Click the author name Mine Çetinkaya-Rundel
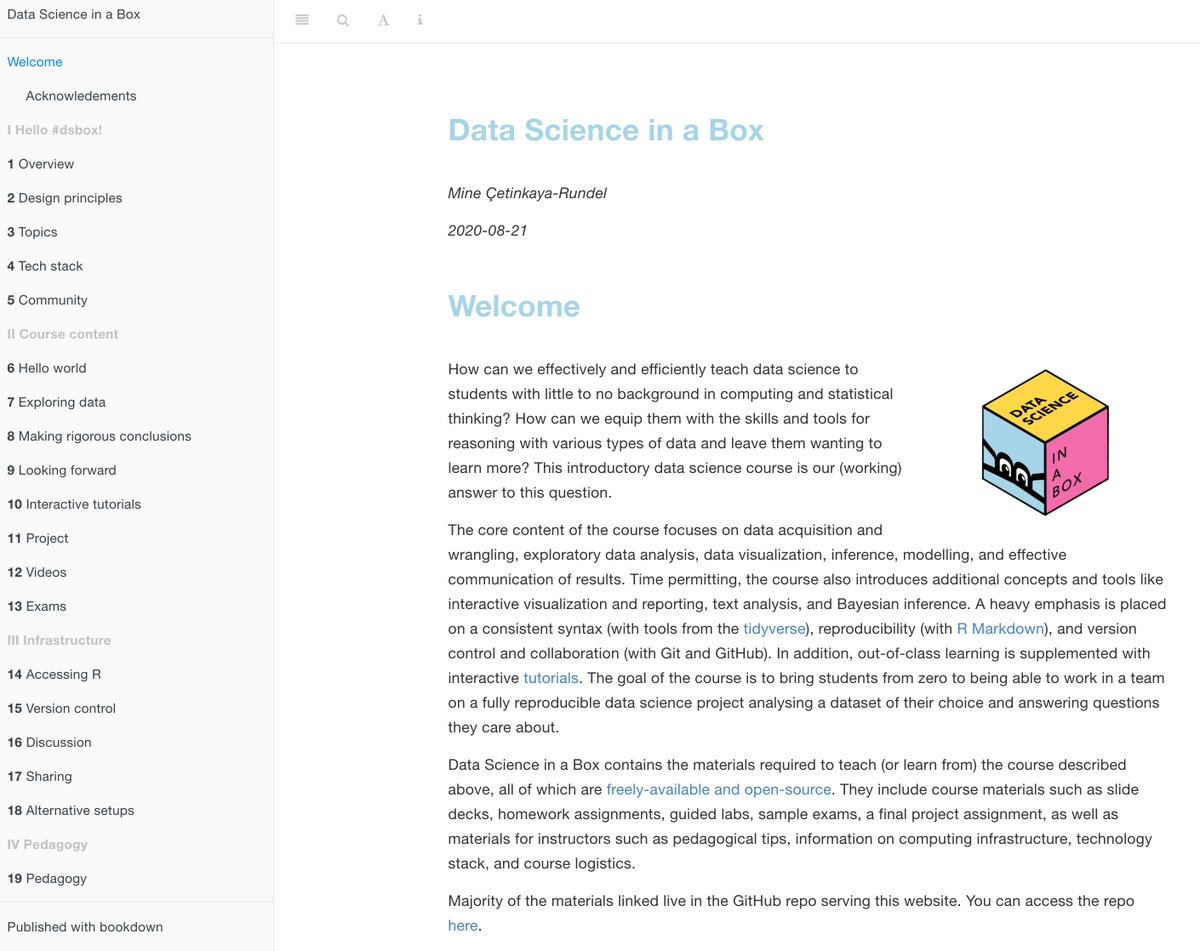1200x951 pixels. click(527, 193)
